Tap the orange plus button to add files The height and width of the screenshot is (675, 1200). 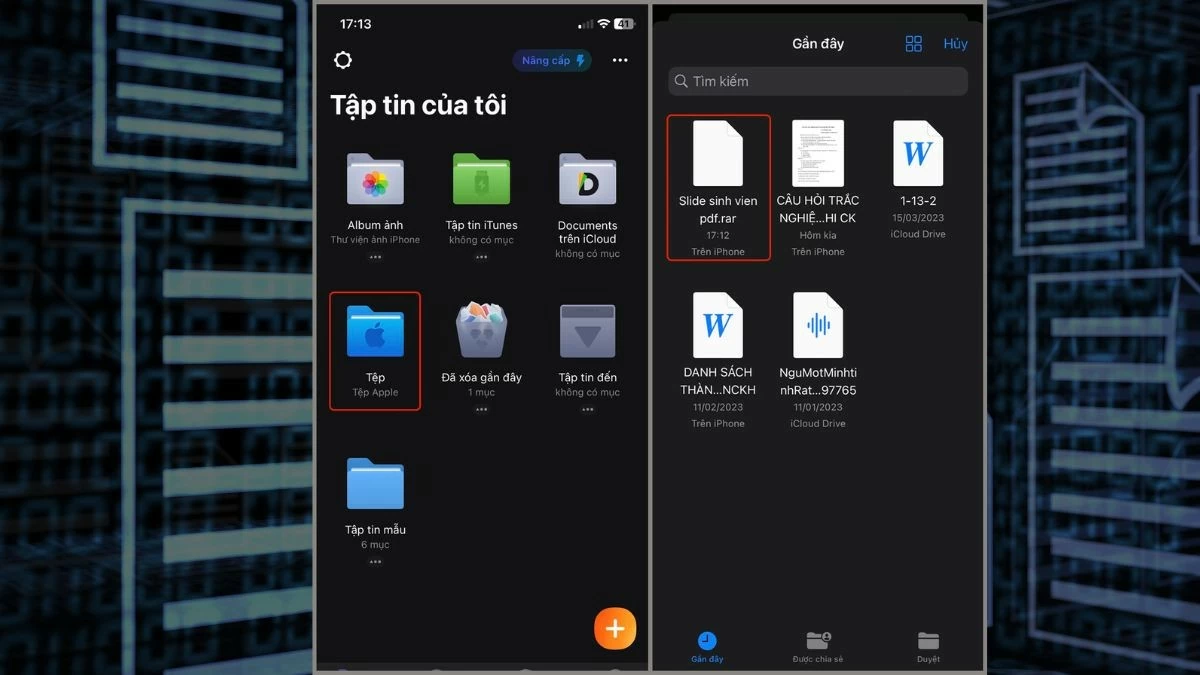(615, 628)
